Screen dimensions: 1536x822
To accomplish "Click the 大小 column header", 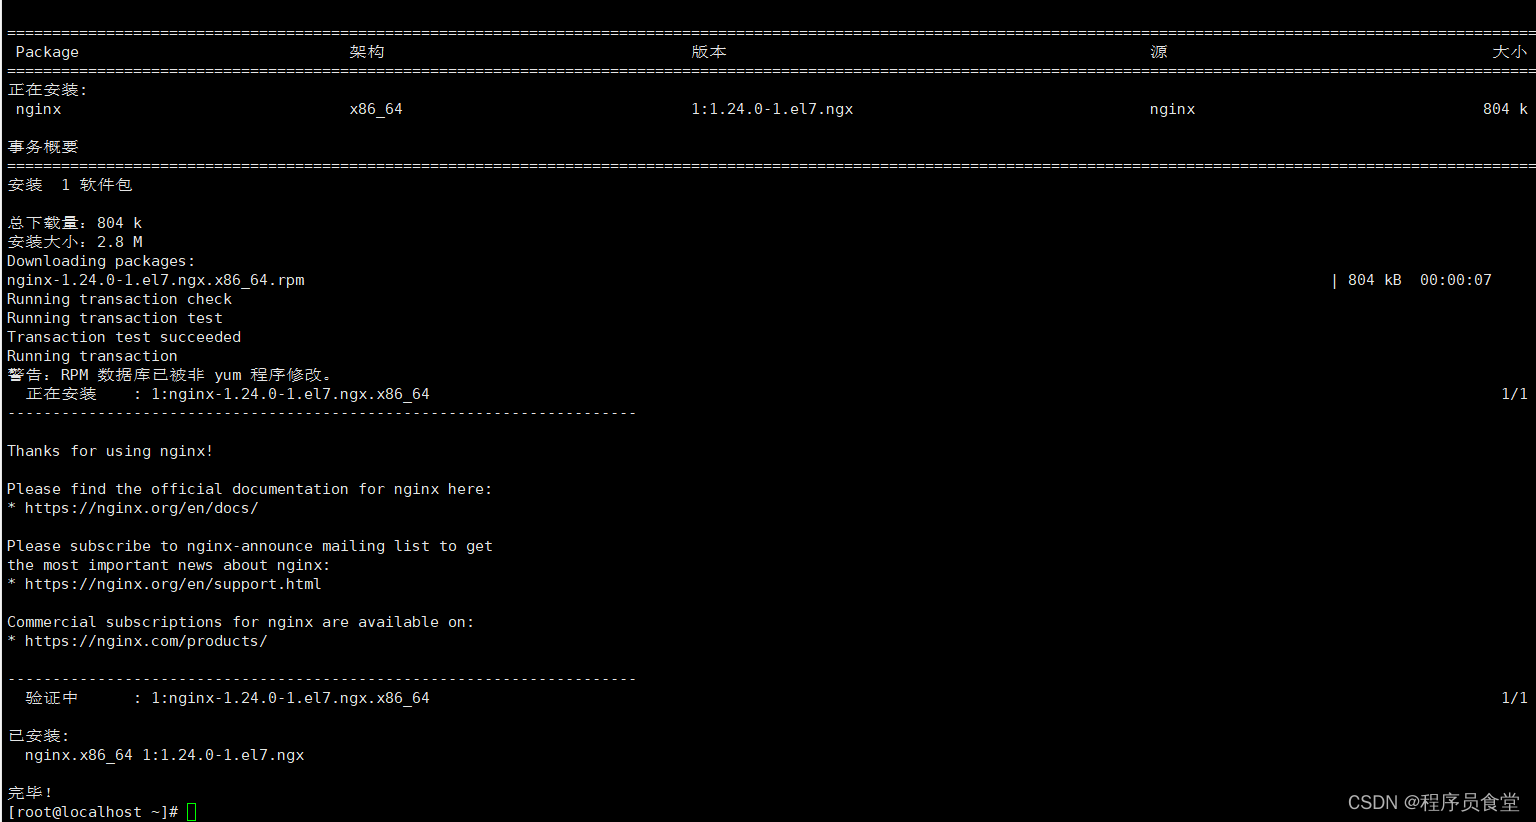I will pyautogui.click(x=1509, y=51).
